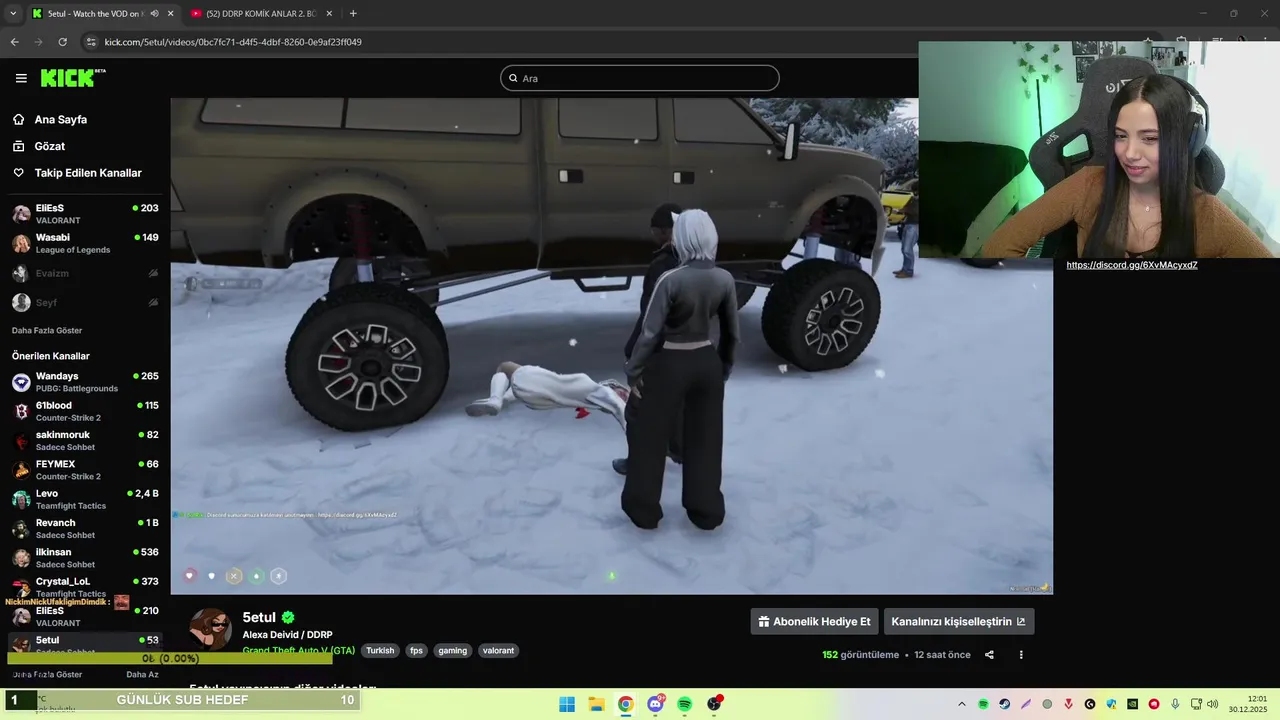This screenshot has height=720, width=1280.
Task: Click the Grand Theft Auto V (GTA) category link
Action: point(298,650)
